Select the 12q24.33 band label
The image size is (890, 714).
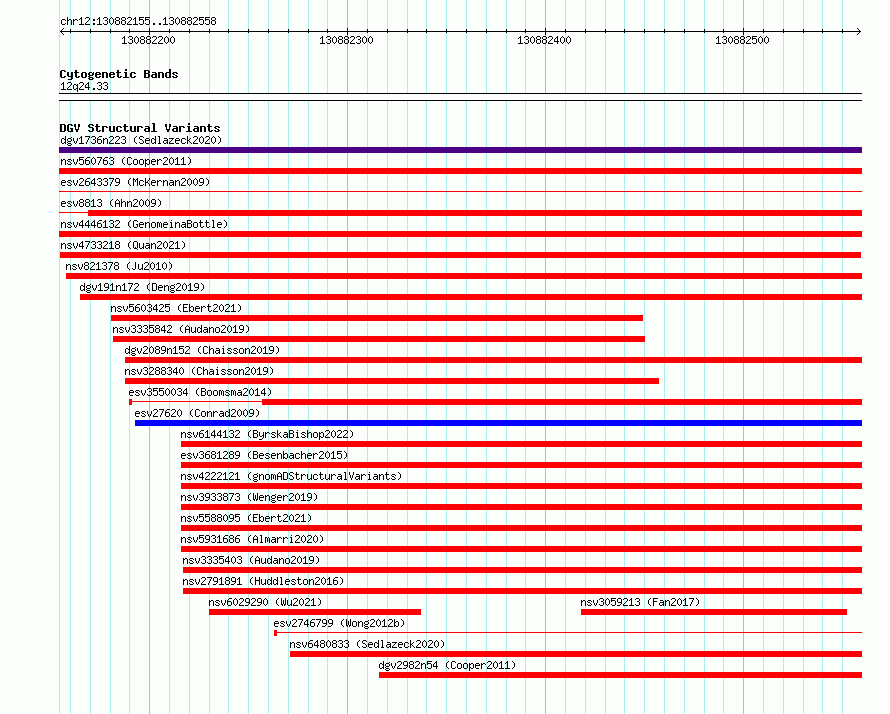coord(84,86)
